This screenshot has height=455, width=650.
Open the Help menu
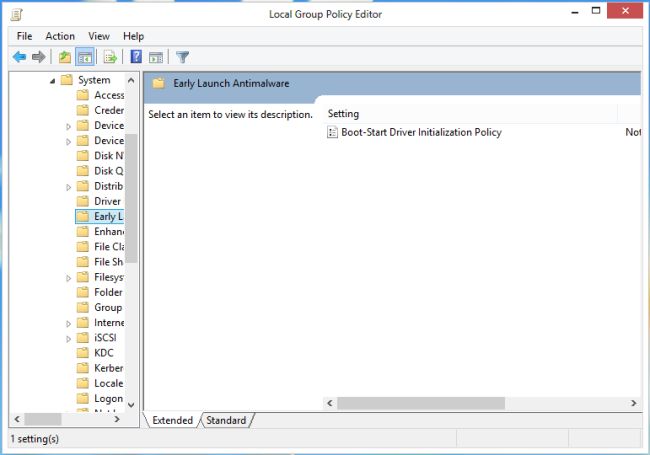pos(133,36)
